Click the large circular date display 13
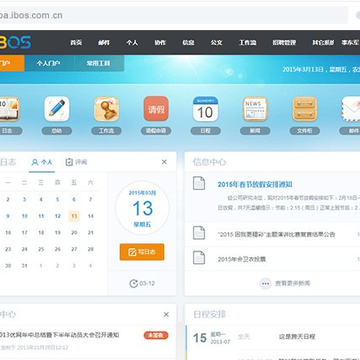The height and width of the screenshot is (360, 360). (x=142, y=208)
